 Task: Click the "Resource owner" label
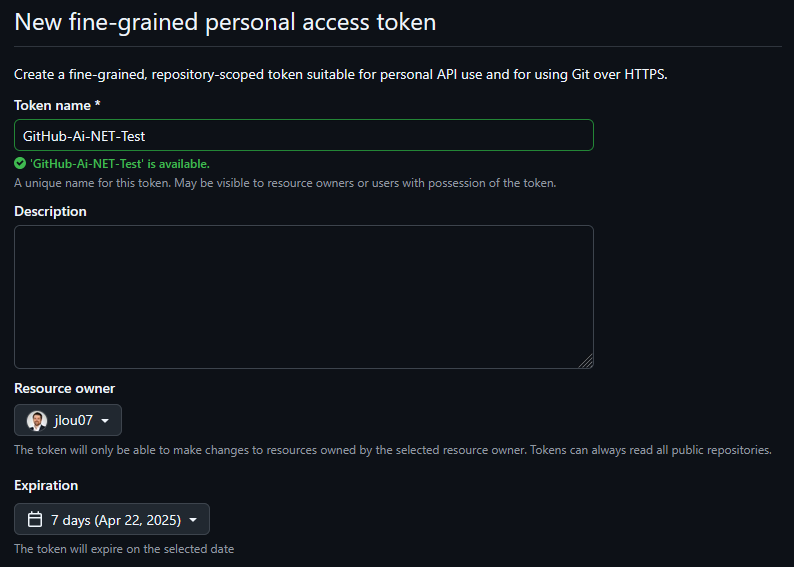(x=64, y=388)
